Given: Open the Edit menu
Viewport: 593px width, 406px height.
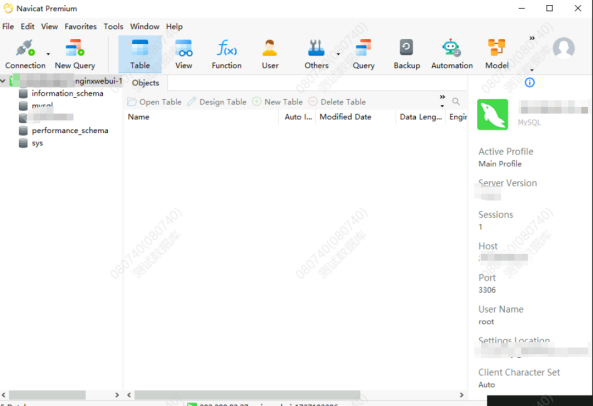Looking at the screenshot, I should [x=27, y=26].
